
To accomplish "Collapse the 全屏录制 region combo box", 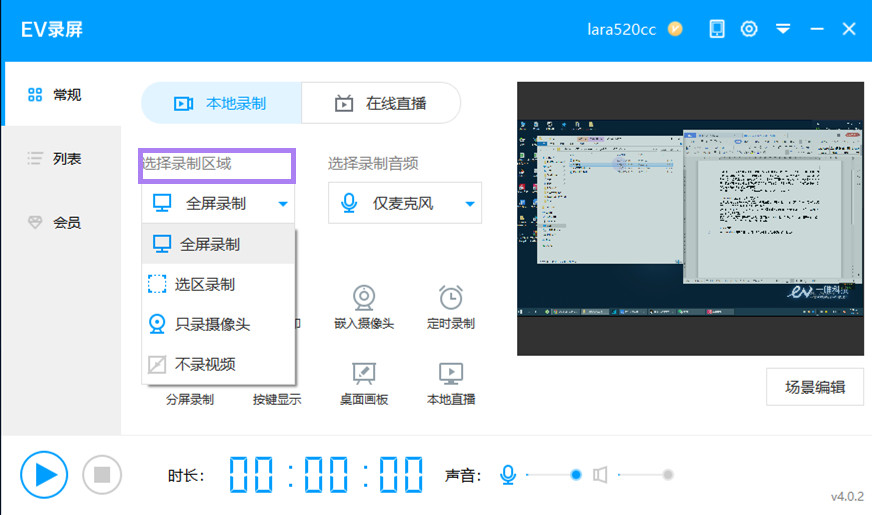I will (x=218, y=204).
